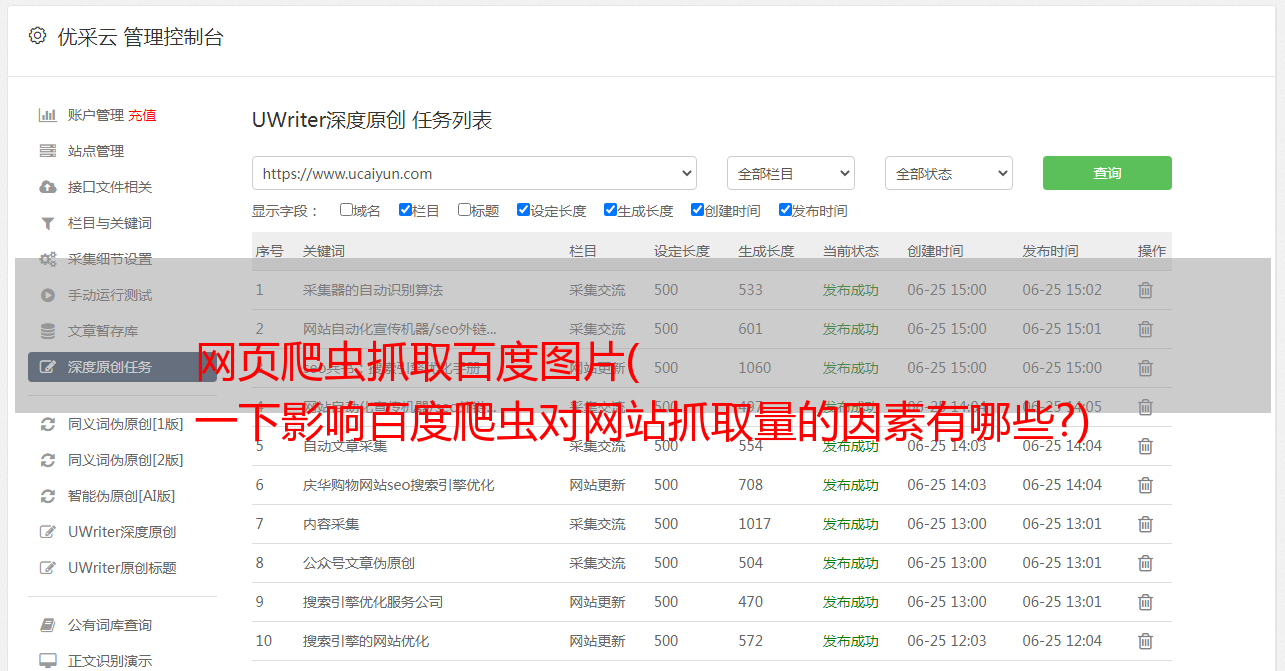Open 栏目与关键词 in the sidebar
1285x671 pixels.
110,223
